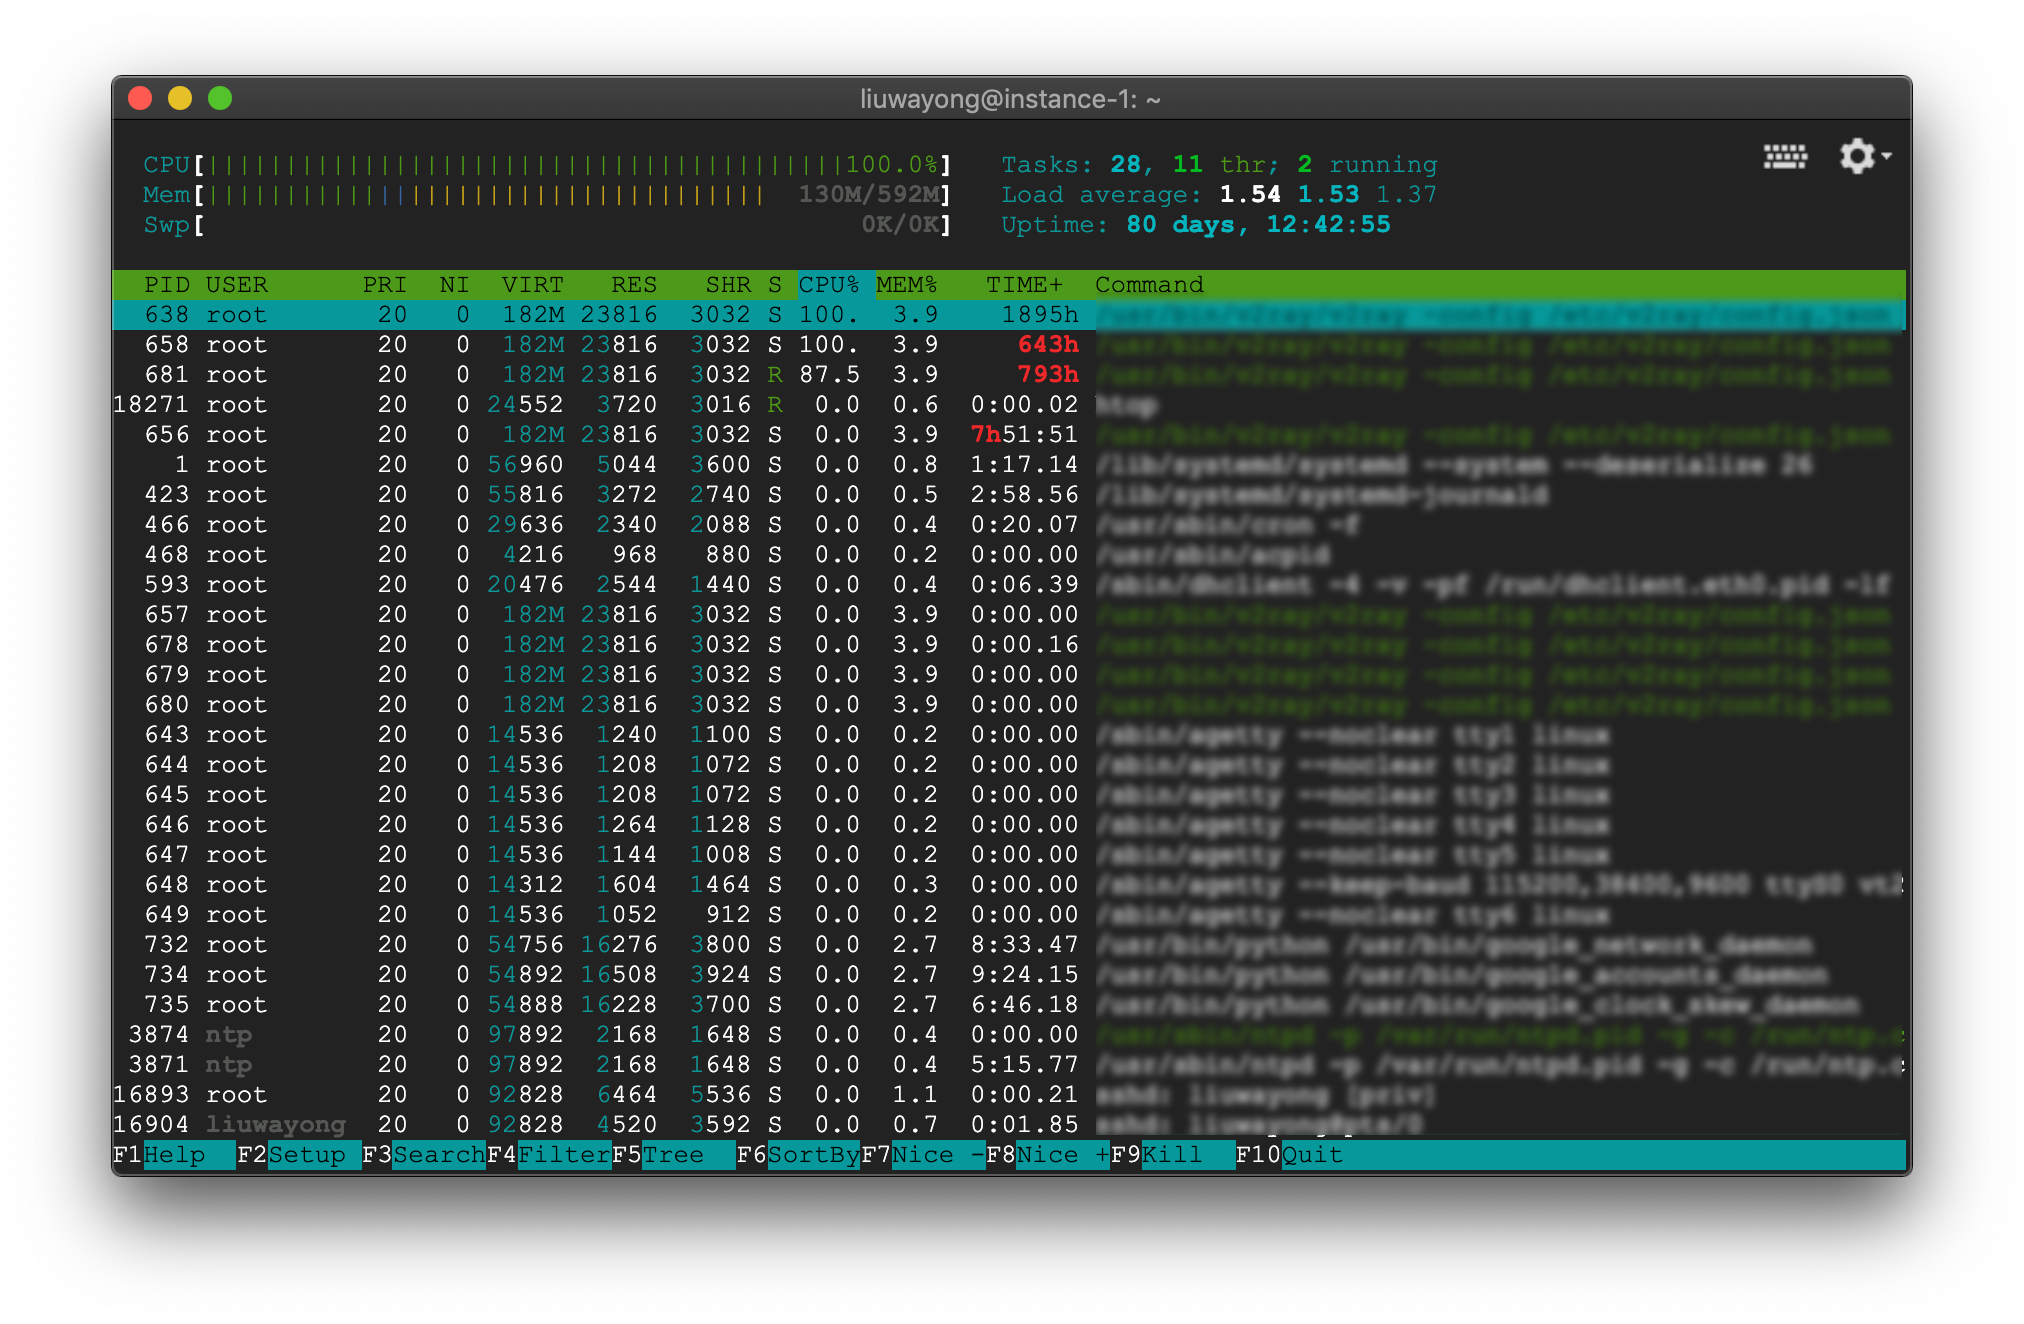
Task: Click F7 Nice minus button
Action: (x=923, y=1155)
